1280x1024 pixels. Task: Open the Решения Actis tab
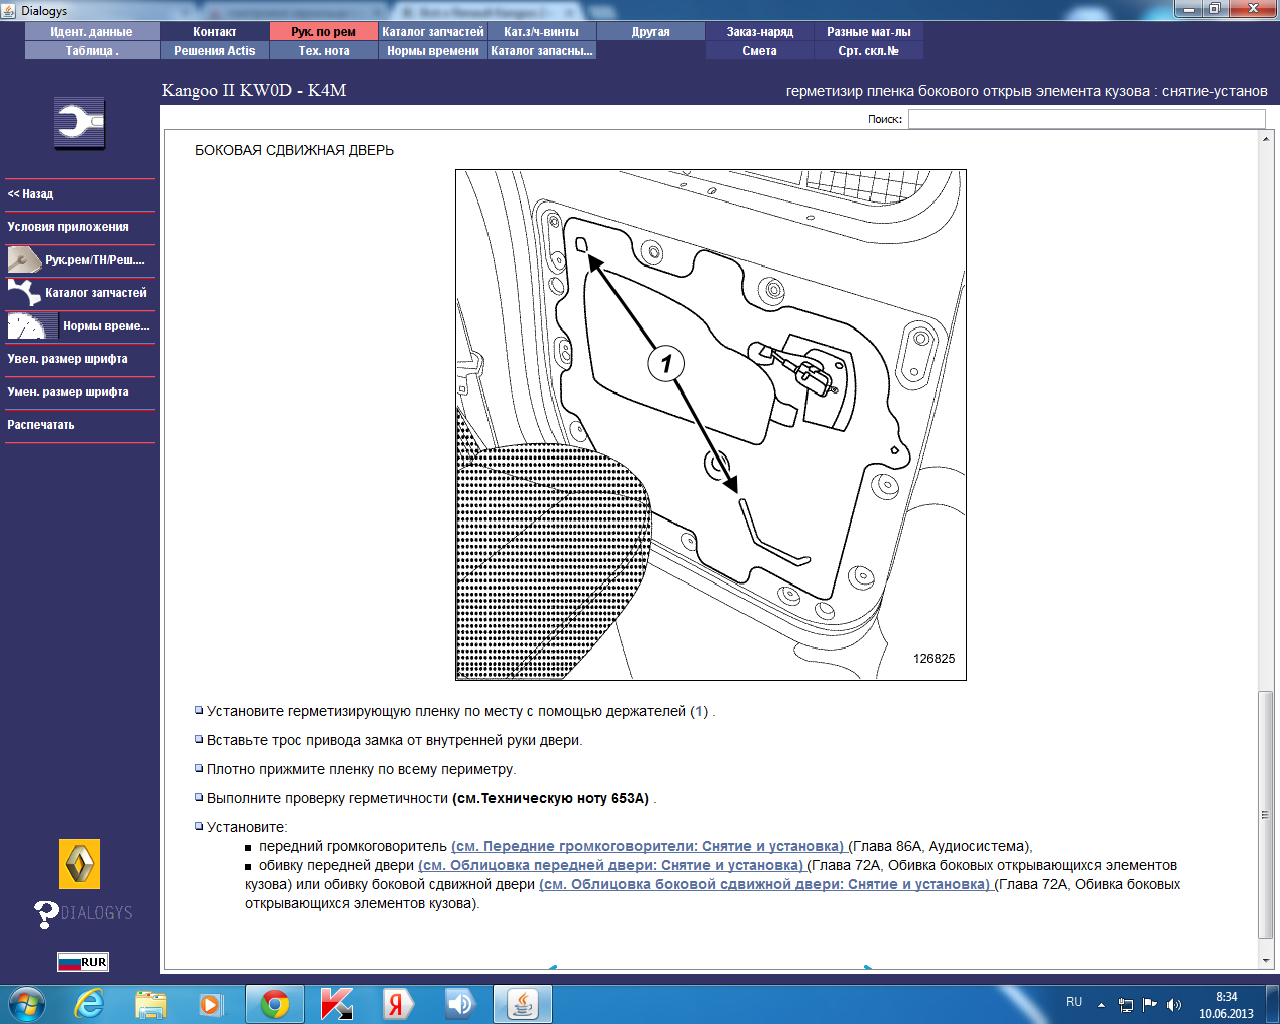pyautogui.click(x=215, y=51)
